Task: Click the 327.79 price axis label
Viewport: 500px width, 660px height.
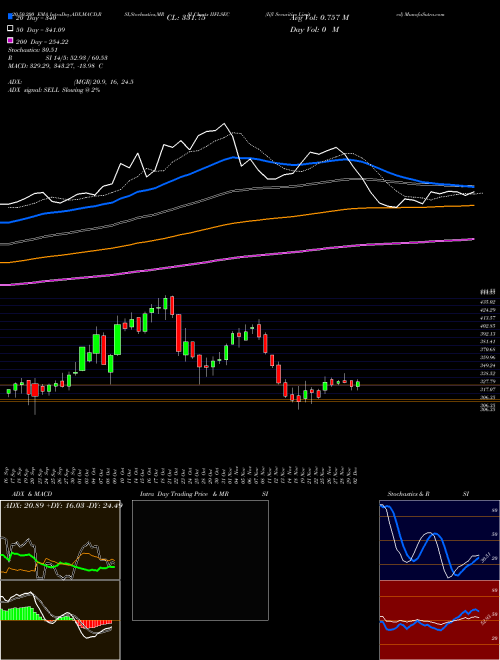Action: (x=488, y=381)
